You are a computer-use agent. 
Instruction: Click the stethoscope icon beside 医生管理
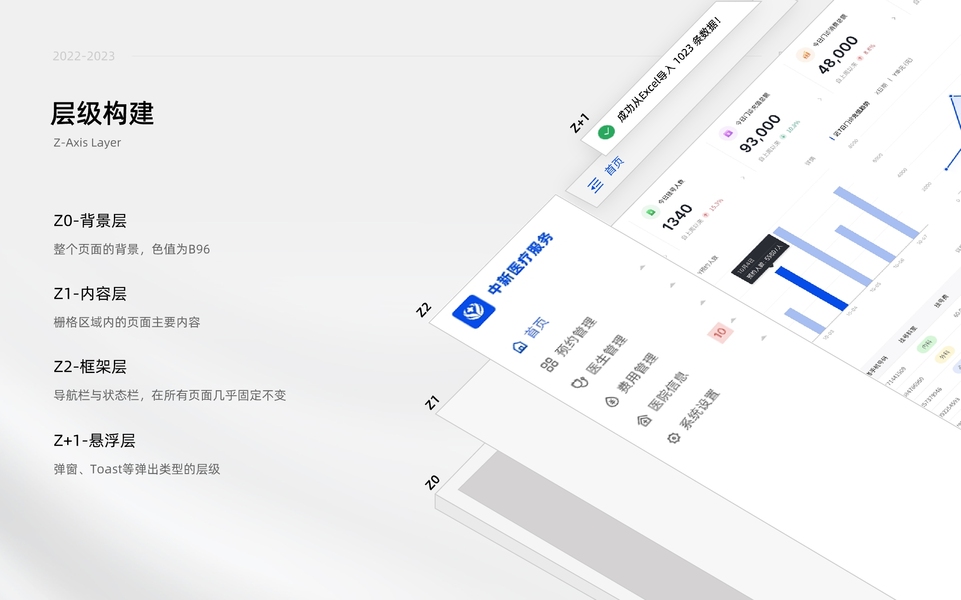point(580,382)
